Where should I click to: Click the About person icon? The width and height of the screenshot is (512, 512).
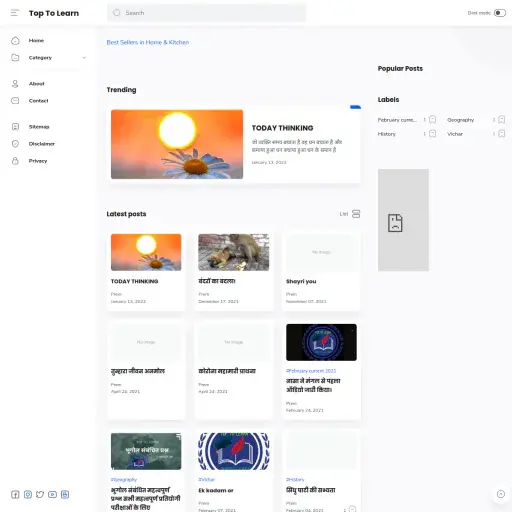point(15,84)
